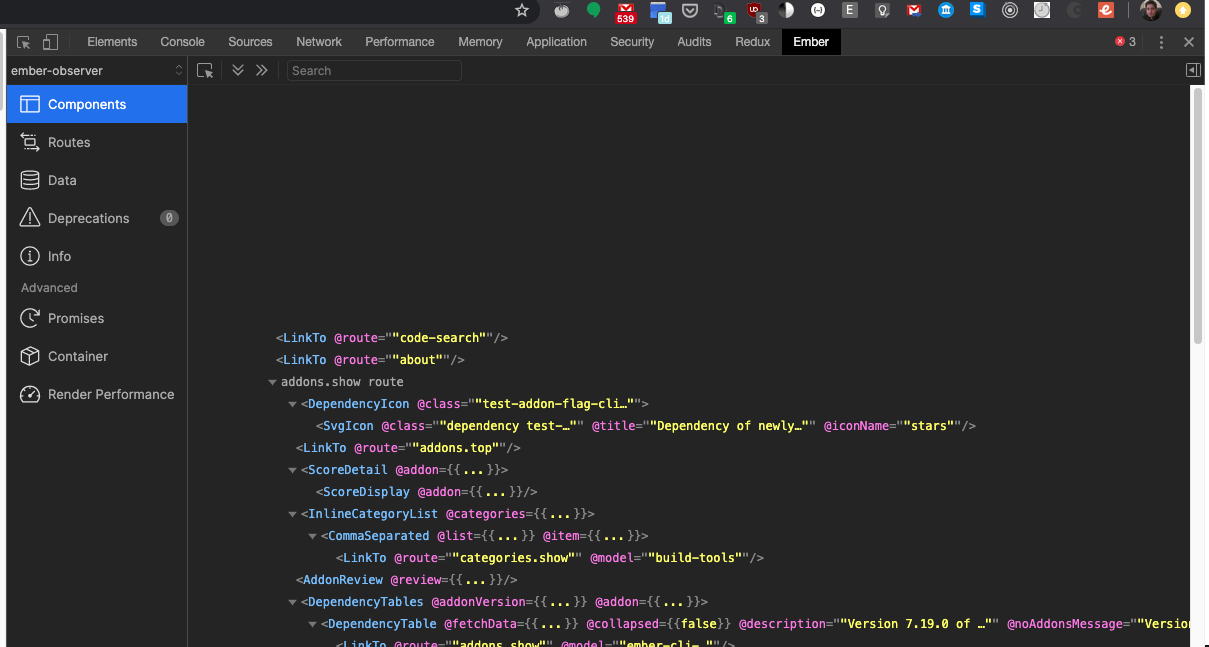Viewport: 1209px width, 647px height.
Task: Switch to the Network tab
Action: (x=319, y=42)
